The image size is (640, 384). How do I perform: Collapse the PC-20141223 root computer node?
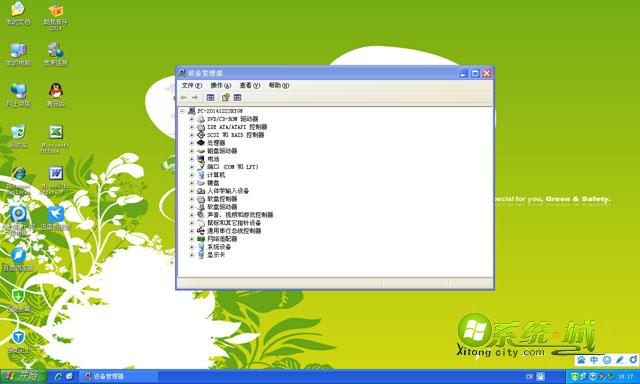point(182,111)
